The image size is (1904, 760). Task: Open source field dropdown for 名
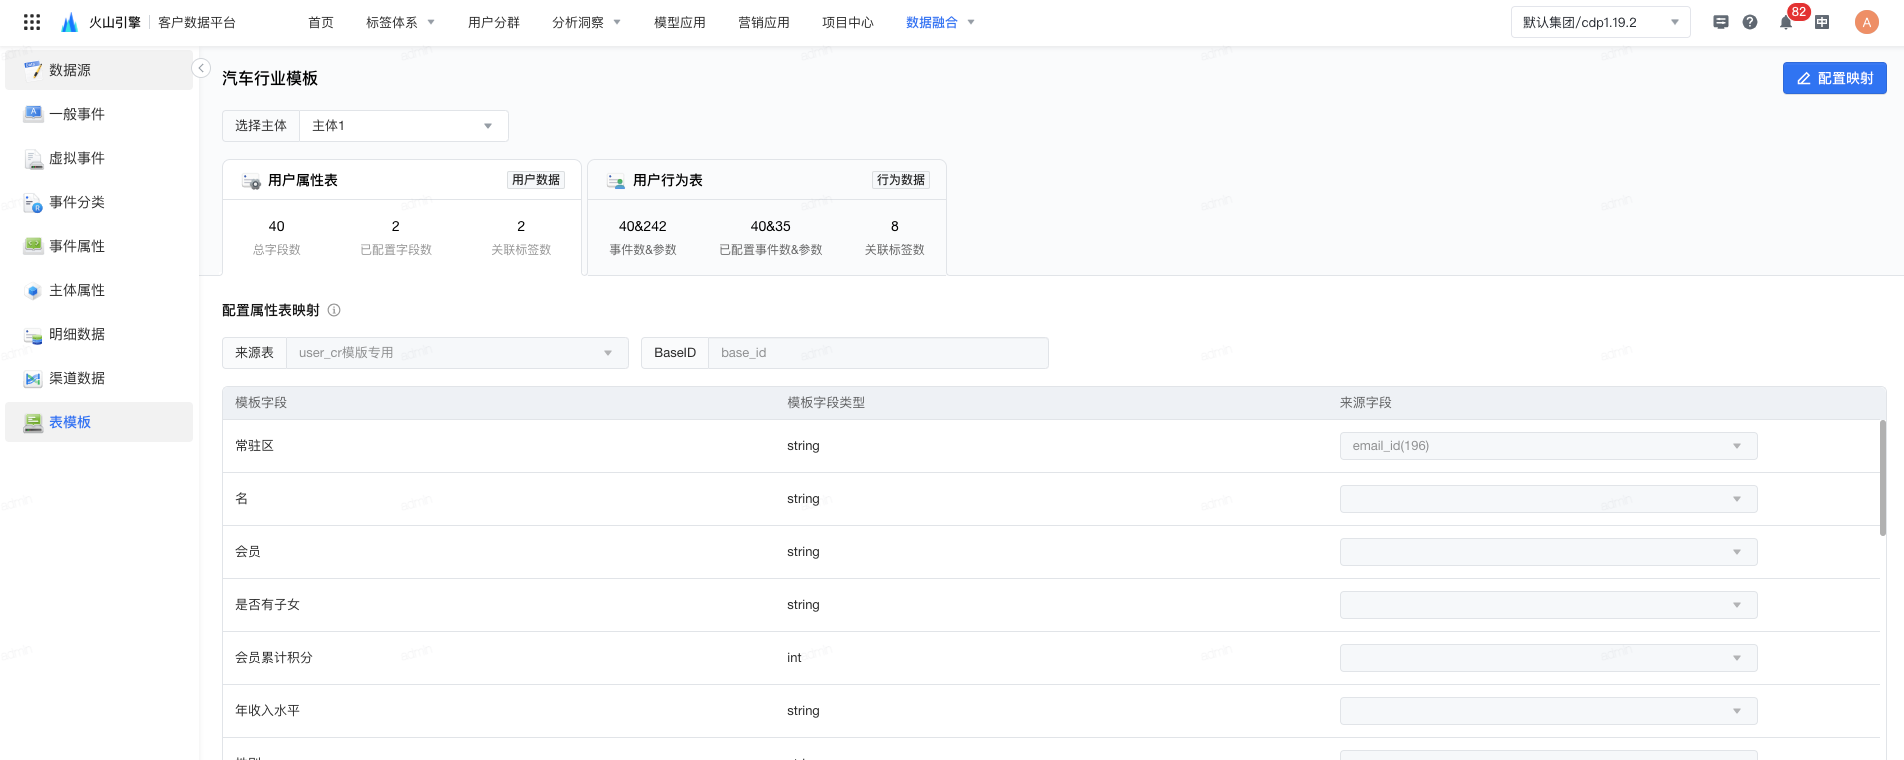click(1548, 499)
